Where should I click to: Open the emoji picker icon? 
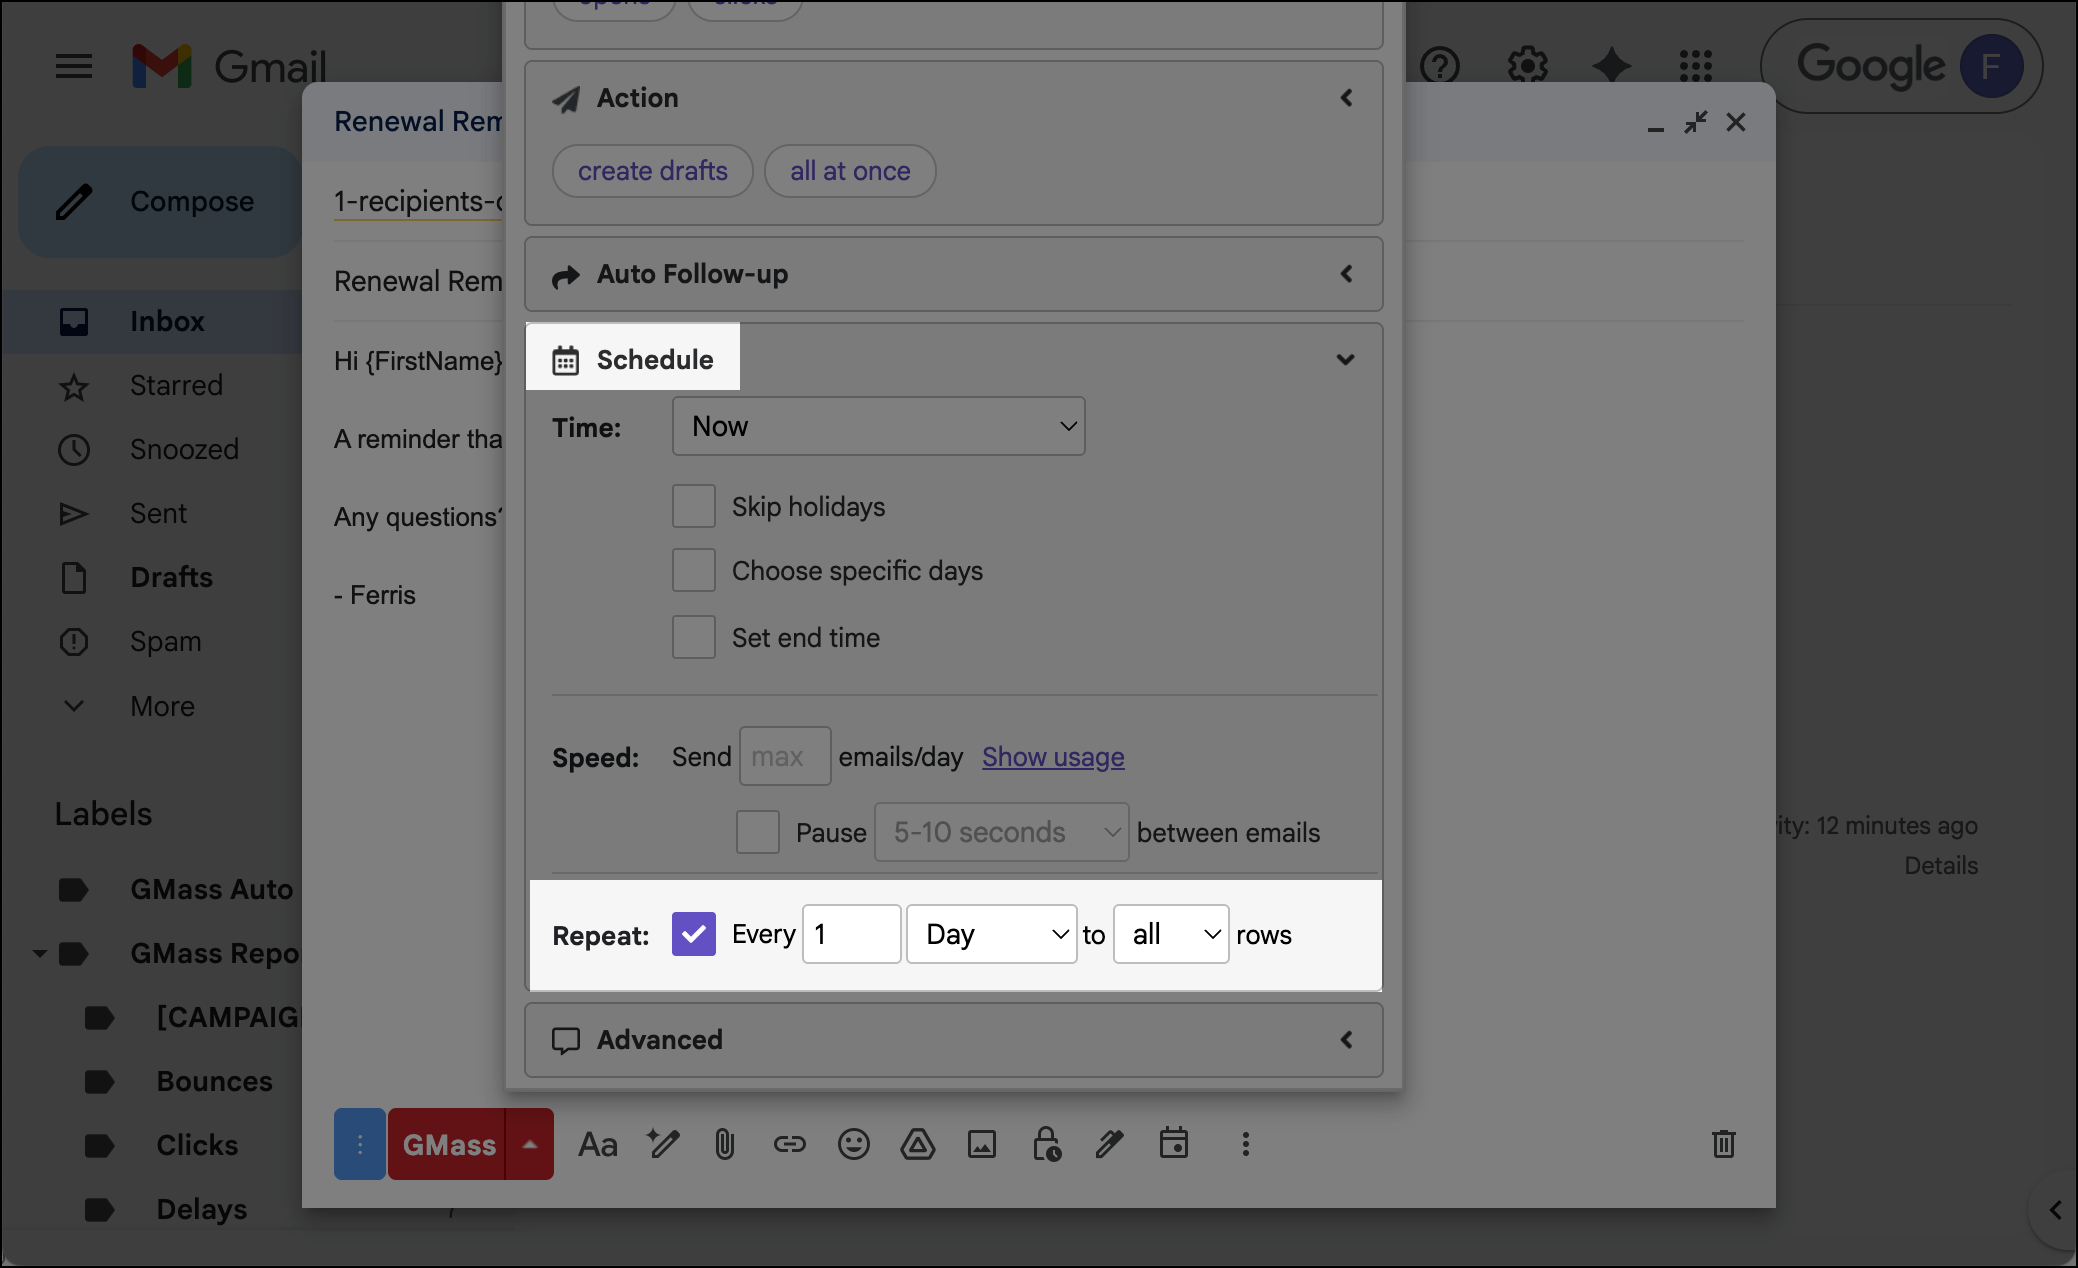[x=853, y=1144]
